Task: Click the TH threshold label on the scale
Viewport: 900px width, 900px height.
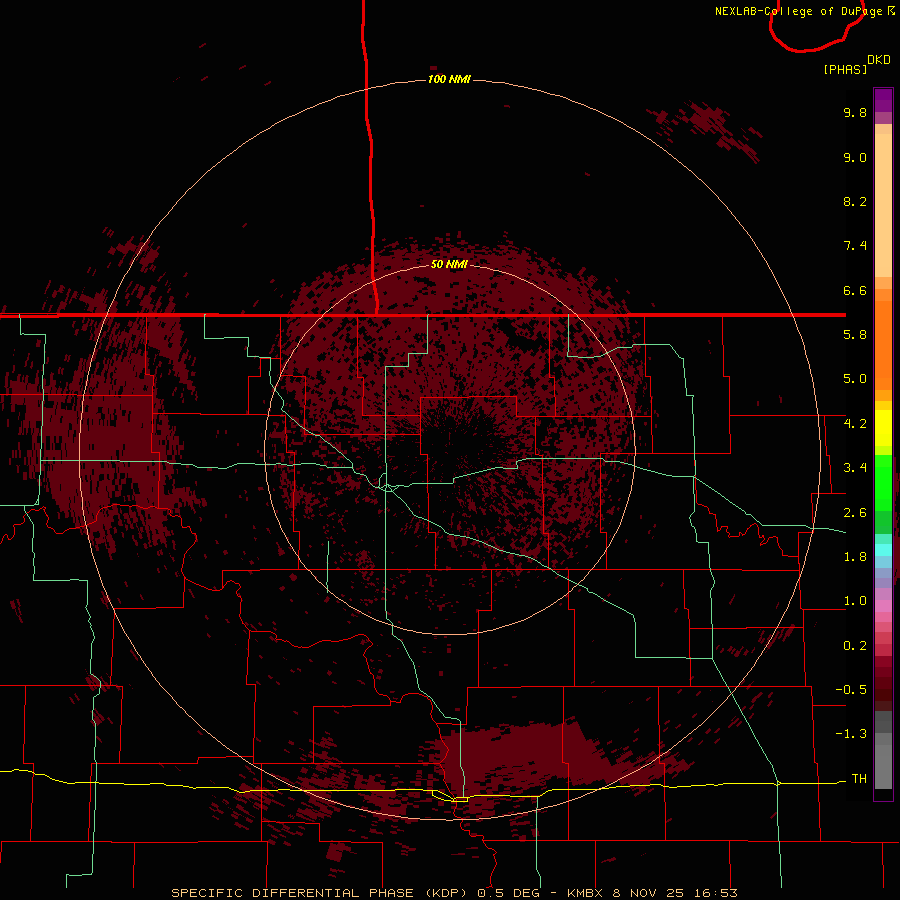Action: tap(859, 779)
